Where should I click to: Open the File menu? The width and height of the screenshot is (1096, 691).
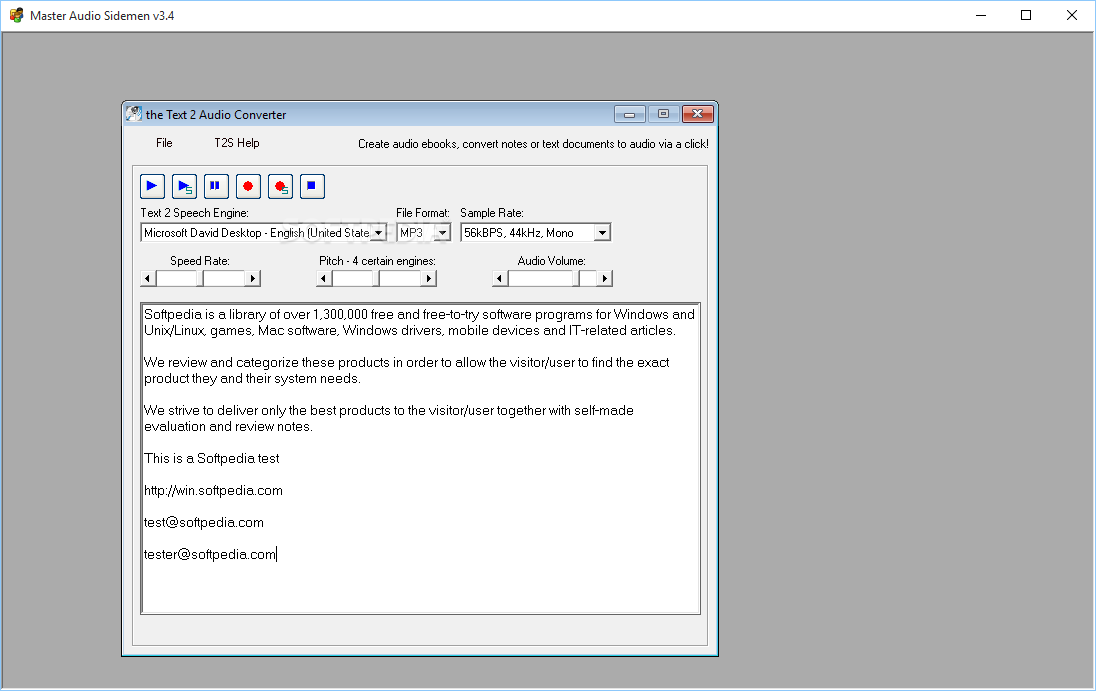[x=164, y=143]
